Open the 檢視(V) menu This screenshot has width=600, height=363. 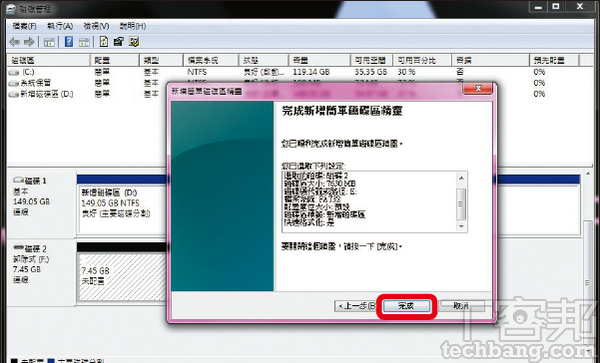(96, 26)
